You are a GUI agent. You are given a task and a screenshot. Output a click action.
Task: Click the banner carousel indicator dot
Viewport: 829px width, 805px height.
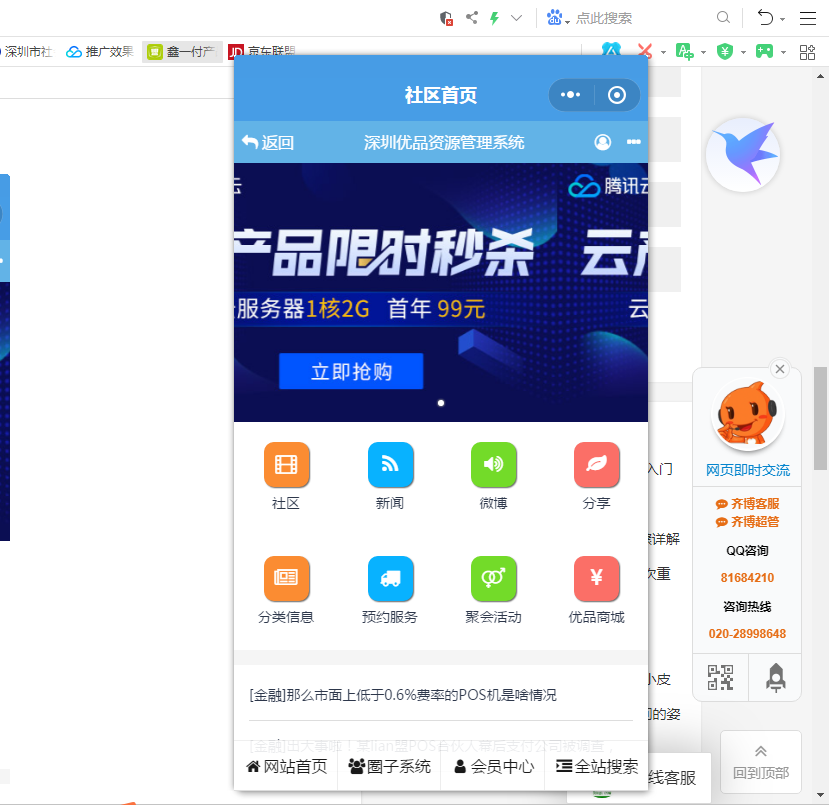click(441, 403)
